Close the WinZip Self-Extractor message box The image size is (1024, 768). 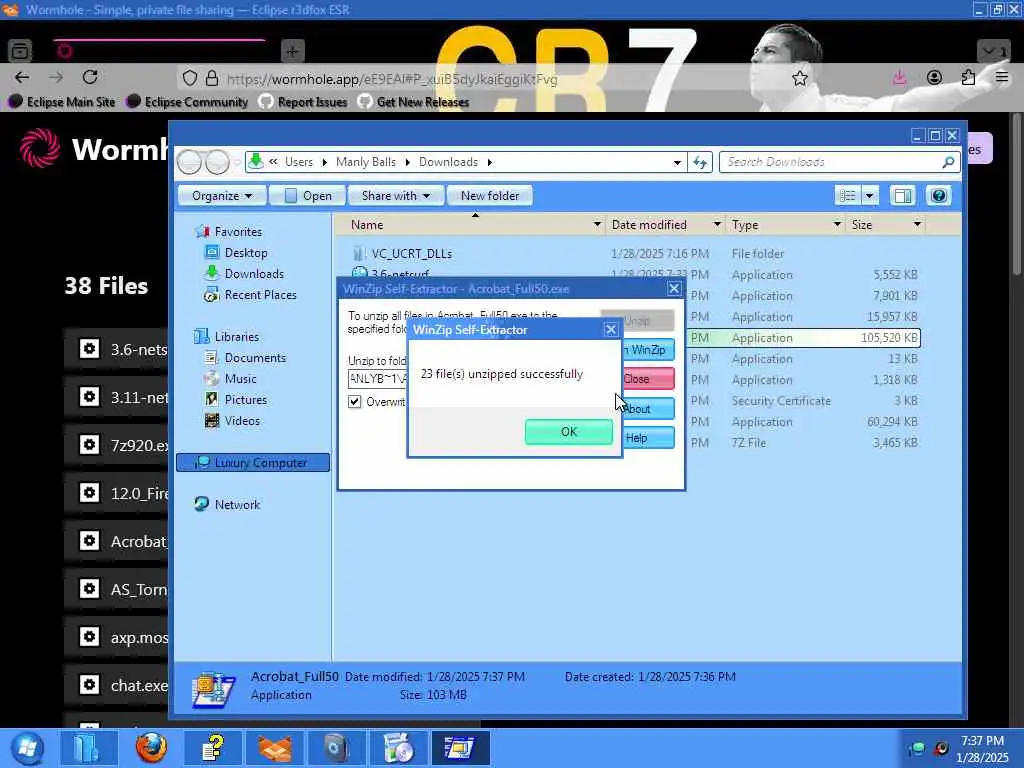611,330
